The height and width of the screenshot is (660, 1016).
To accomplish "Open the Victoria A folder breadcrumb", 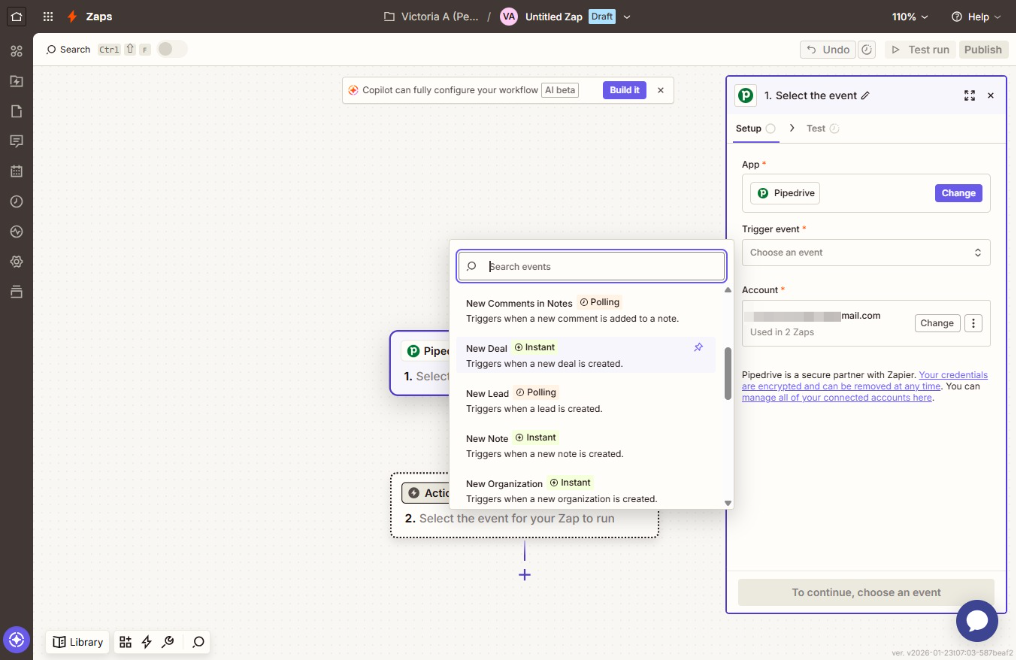I will pyautogui.click(x=431, y=17).
